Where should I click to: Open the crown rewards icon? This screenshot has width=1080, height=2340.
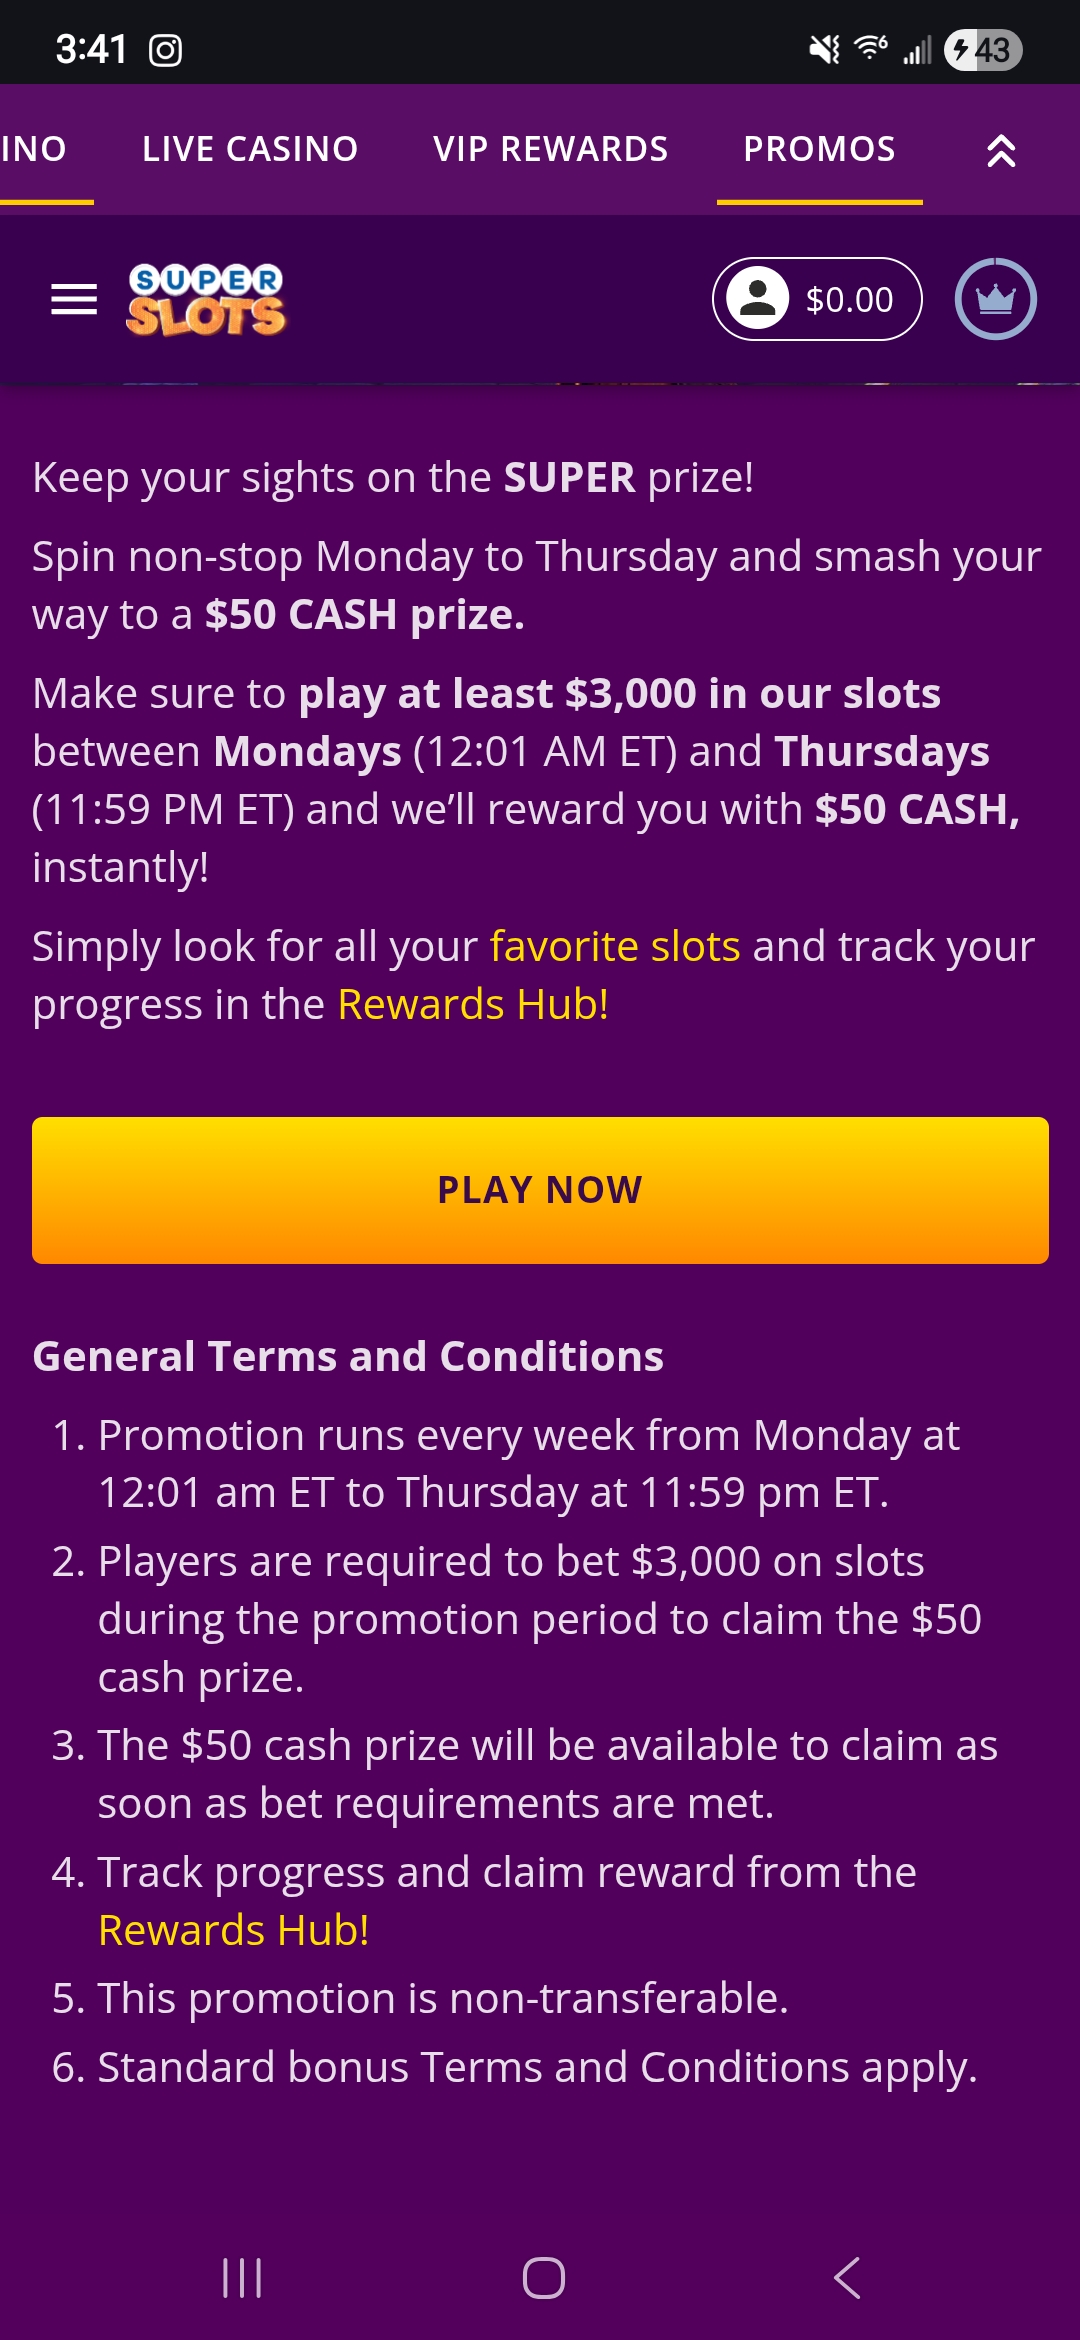pos(995,299)
